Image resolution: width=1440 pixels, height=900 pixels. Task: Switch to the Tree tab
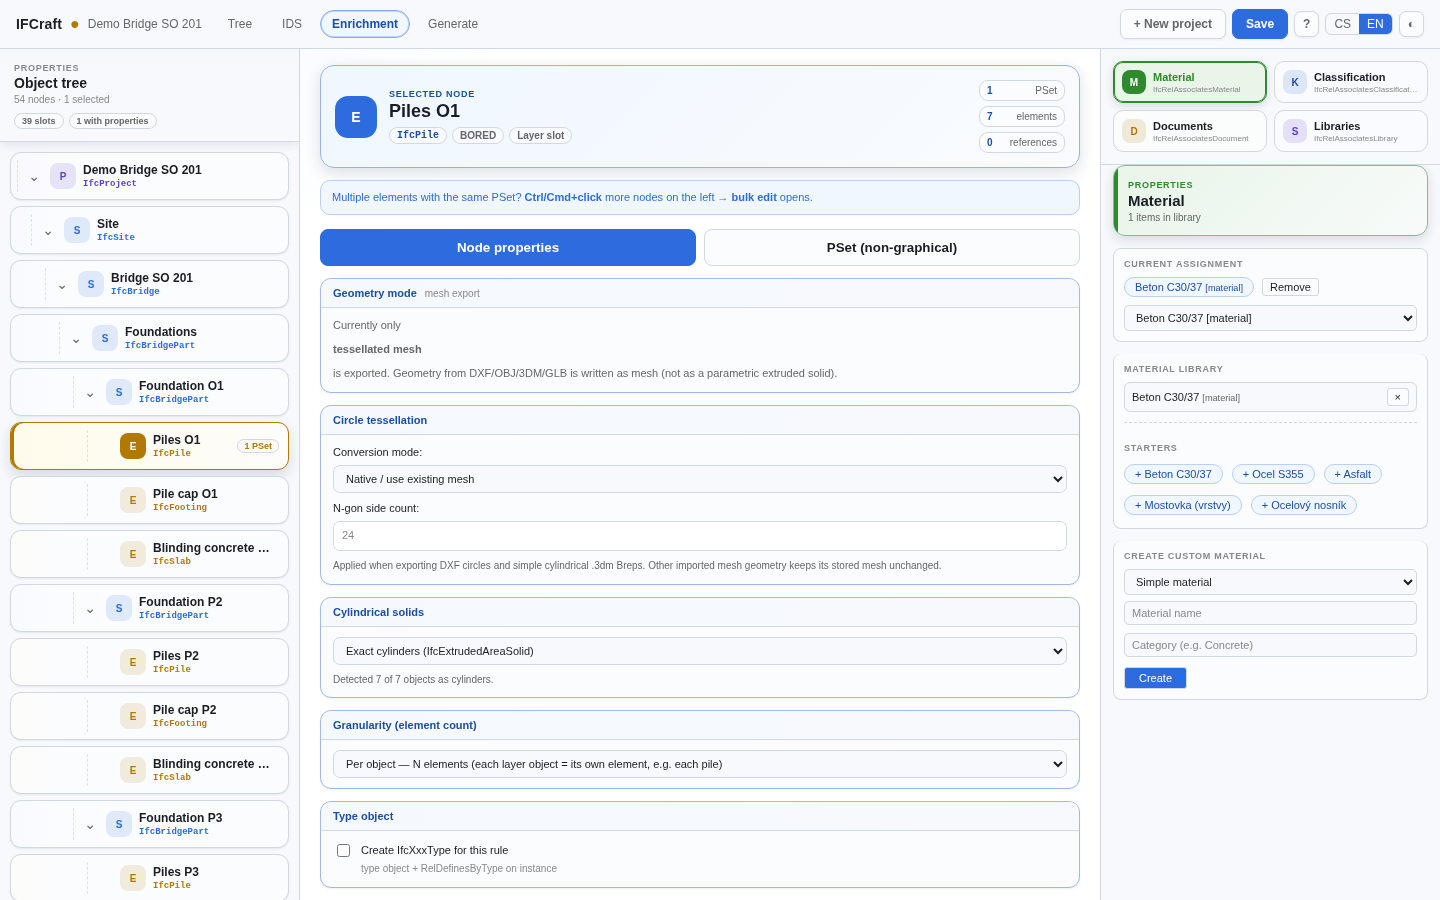240,24
